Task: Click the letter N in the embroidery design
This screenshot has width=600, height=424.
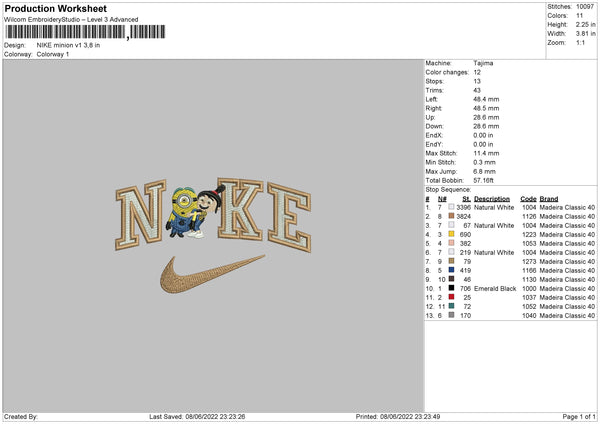Action: pos(140,215)
